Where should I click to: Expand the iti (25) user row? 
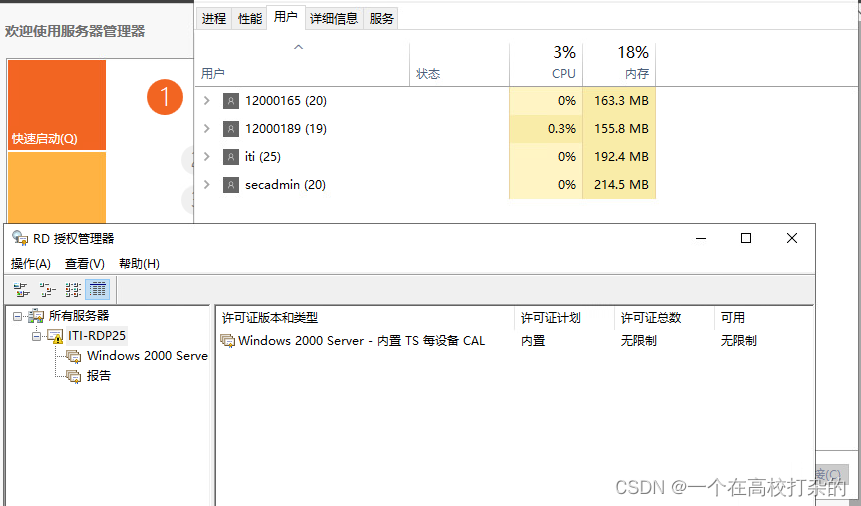[x=206, y=157]
